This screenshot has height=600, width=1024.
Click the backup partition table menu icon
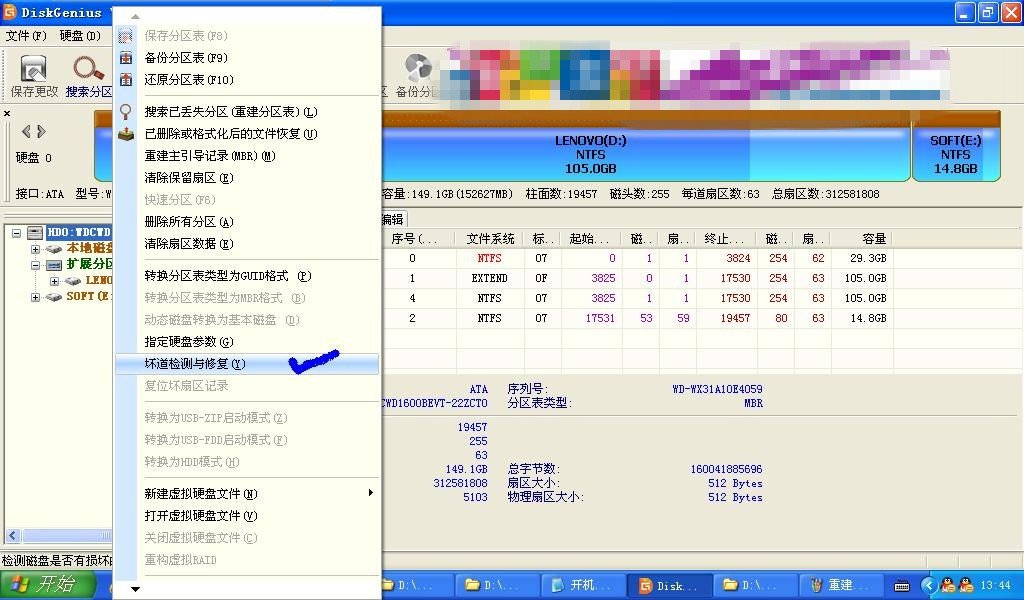point(125,57)
